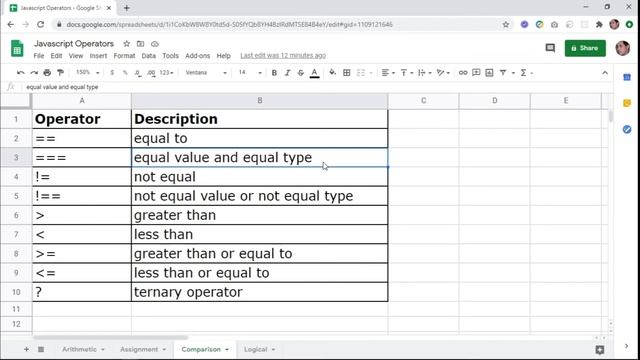Click the insert comment icon
Screen dimensions: 640x360
coord(476,73)
